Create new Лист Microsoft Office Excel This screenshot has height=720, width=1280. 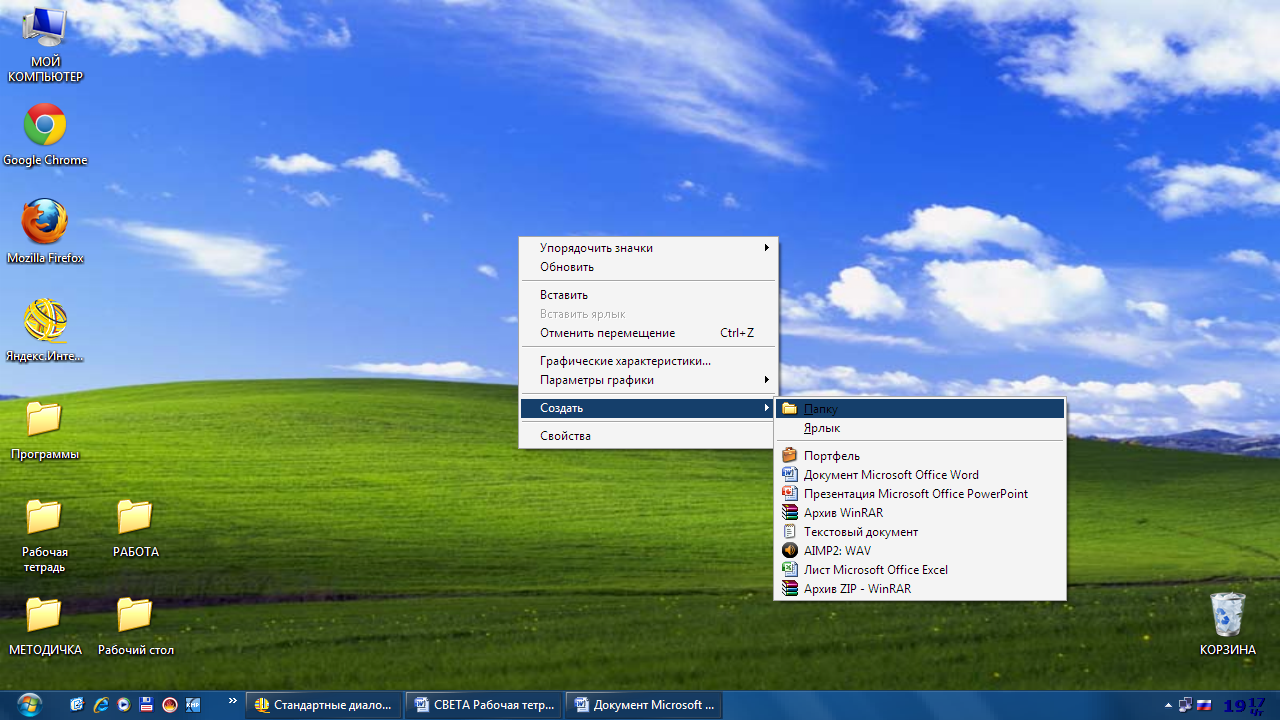click(x=920, y=570)
